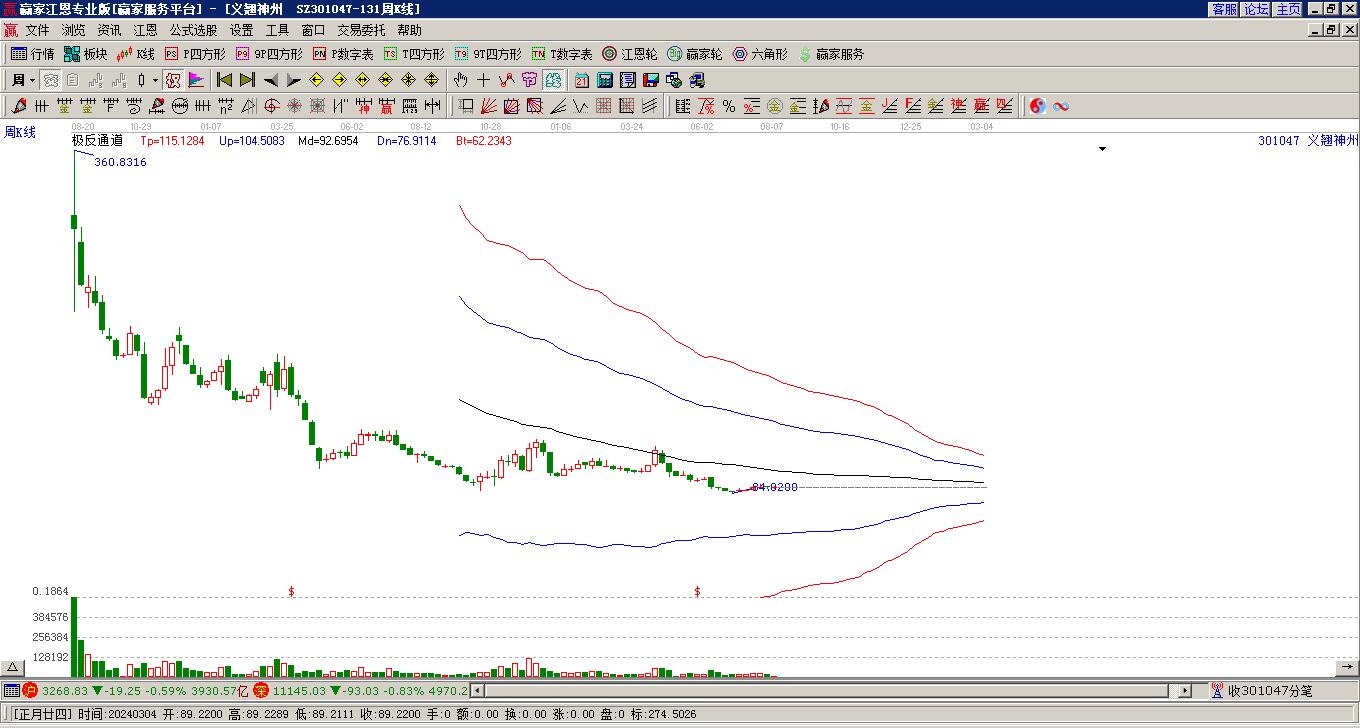1360x728 pixels.
Task: Open the 行情 quotes view
Action: click(x=32, y=54)
